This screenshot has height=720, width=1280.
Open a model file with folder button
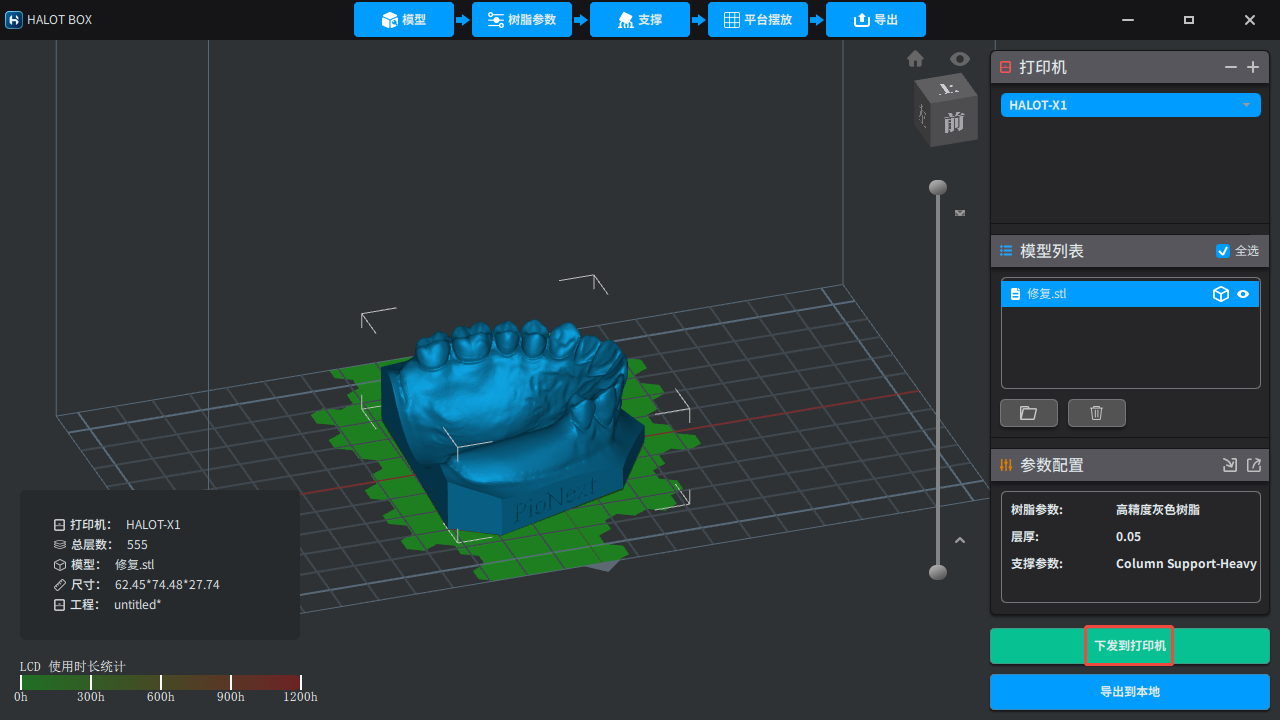[1029, 413]
